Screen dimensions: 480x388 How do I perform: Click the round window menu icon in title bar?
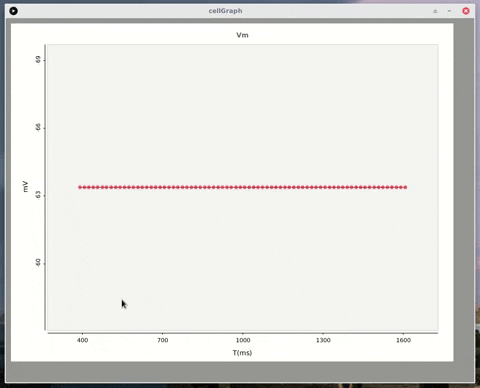point(13,11)
